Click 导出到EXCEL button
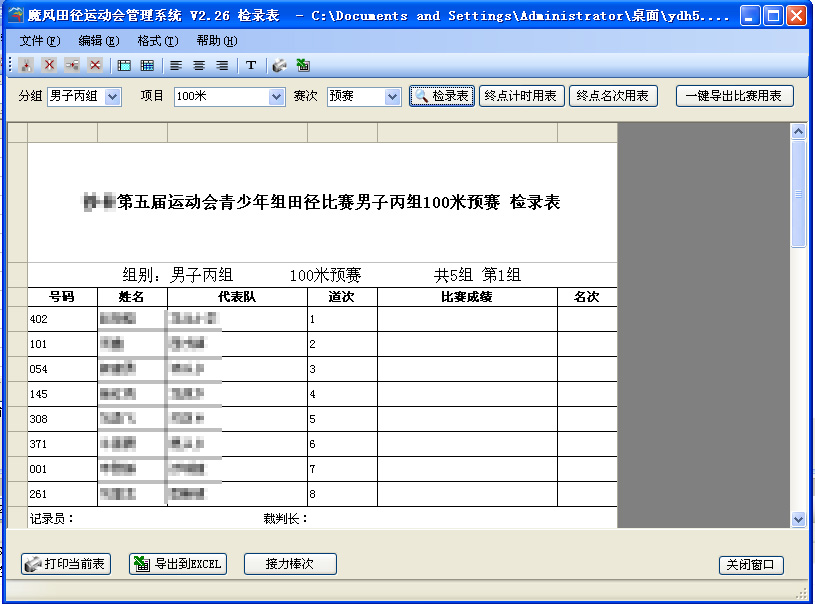The image size is (815, 604). click(x=178, y=564)
